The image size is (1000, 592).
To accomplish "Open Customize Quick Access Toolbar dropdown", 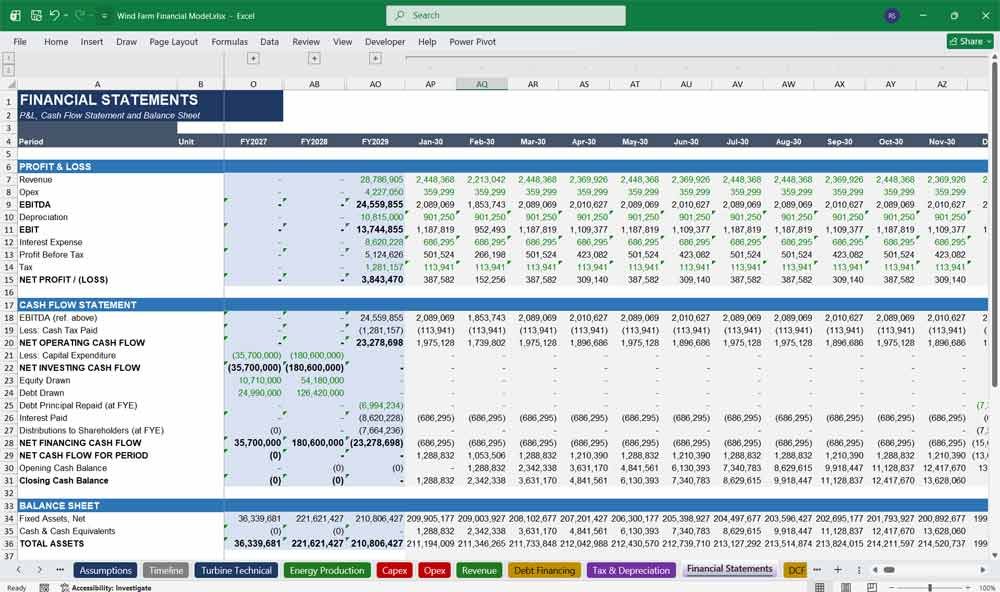I will tap(104, 16).
